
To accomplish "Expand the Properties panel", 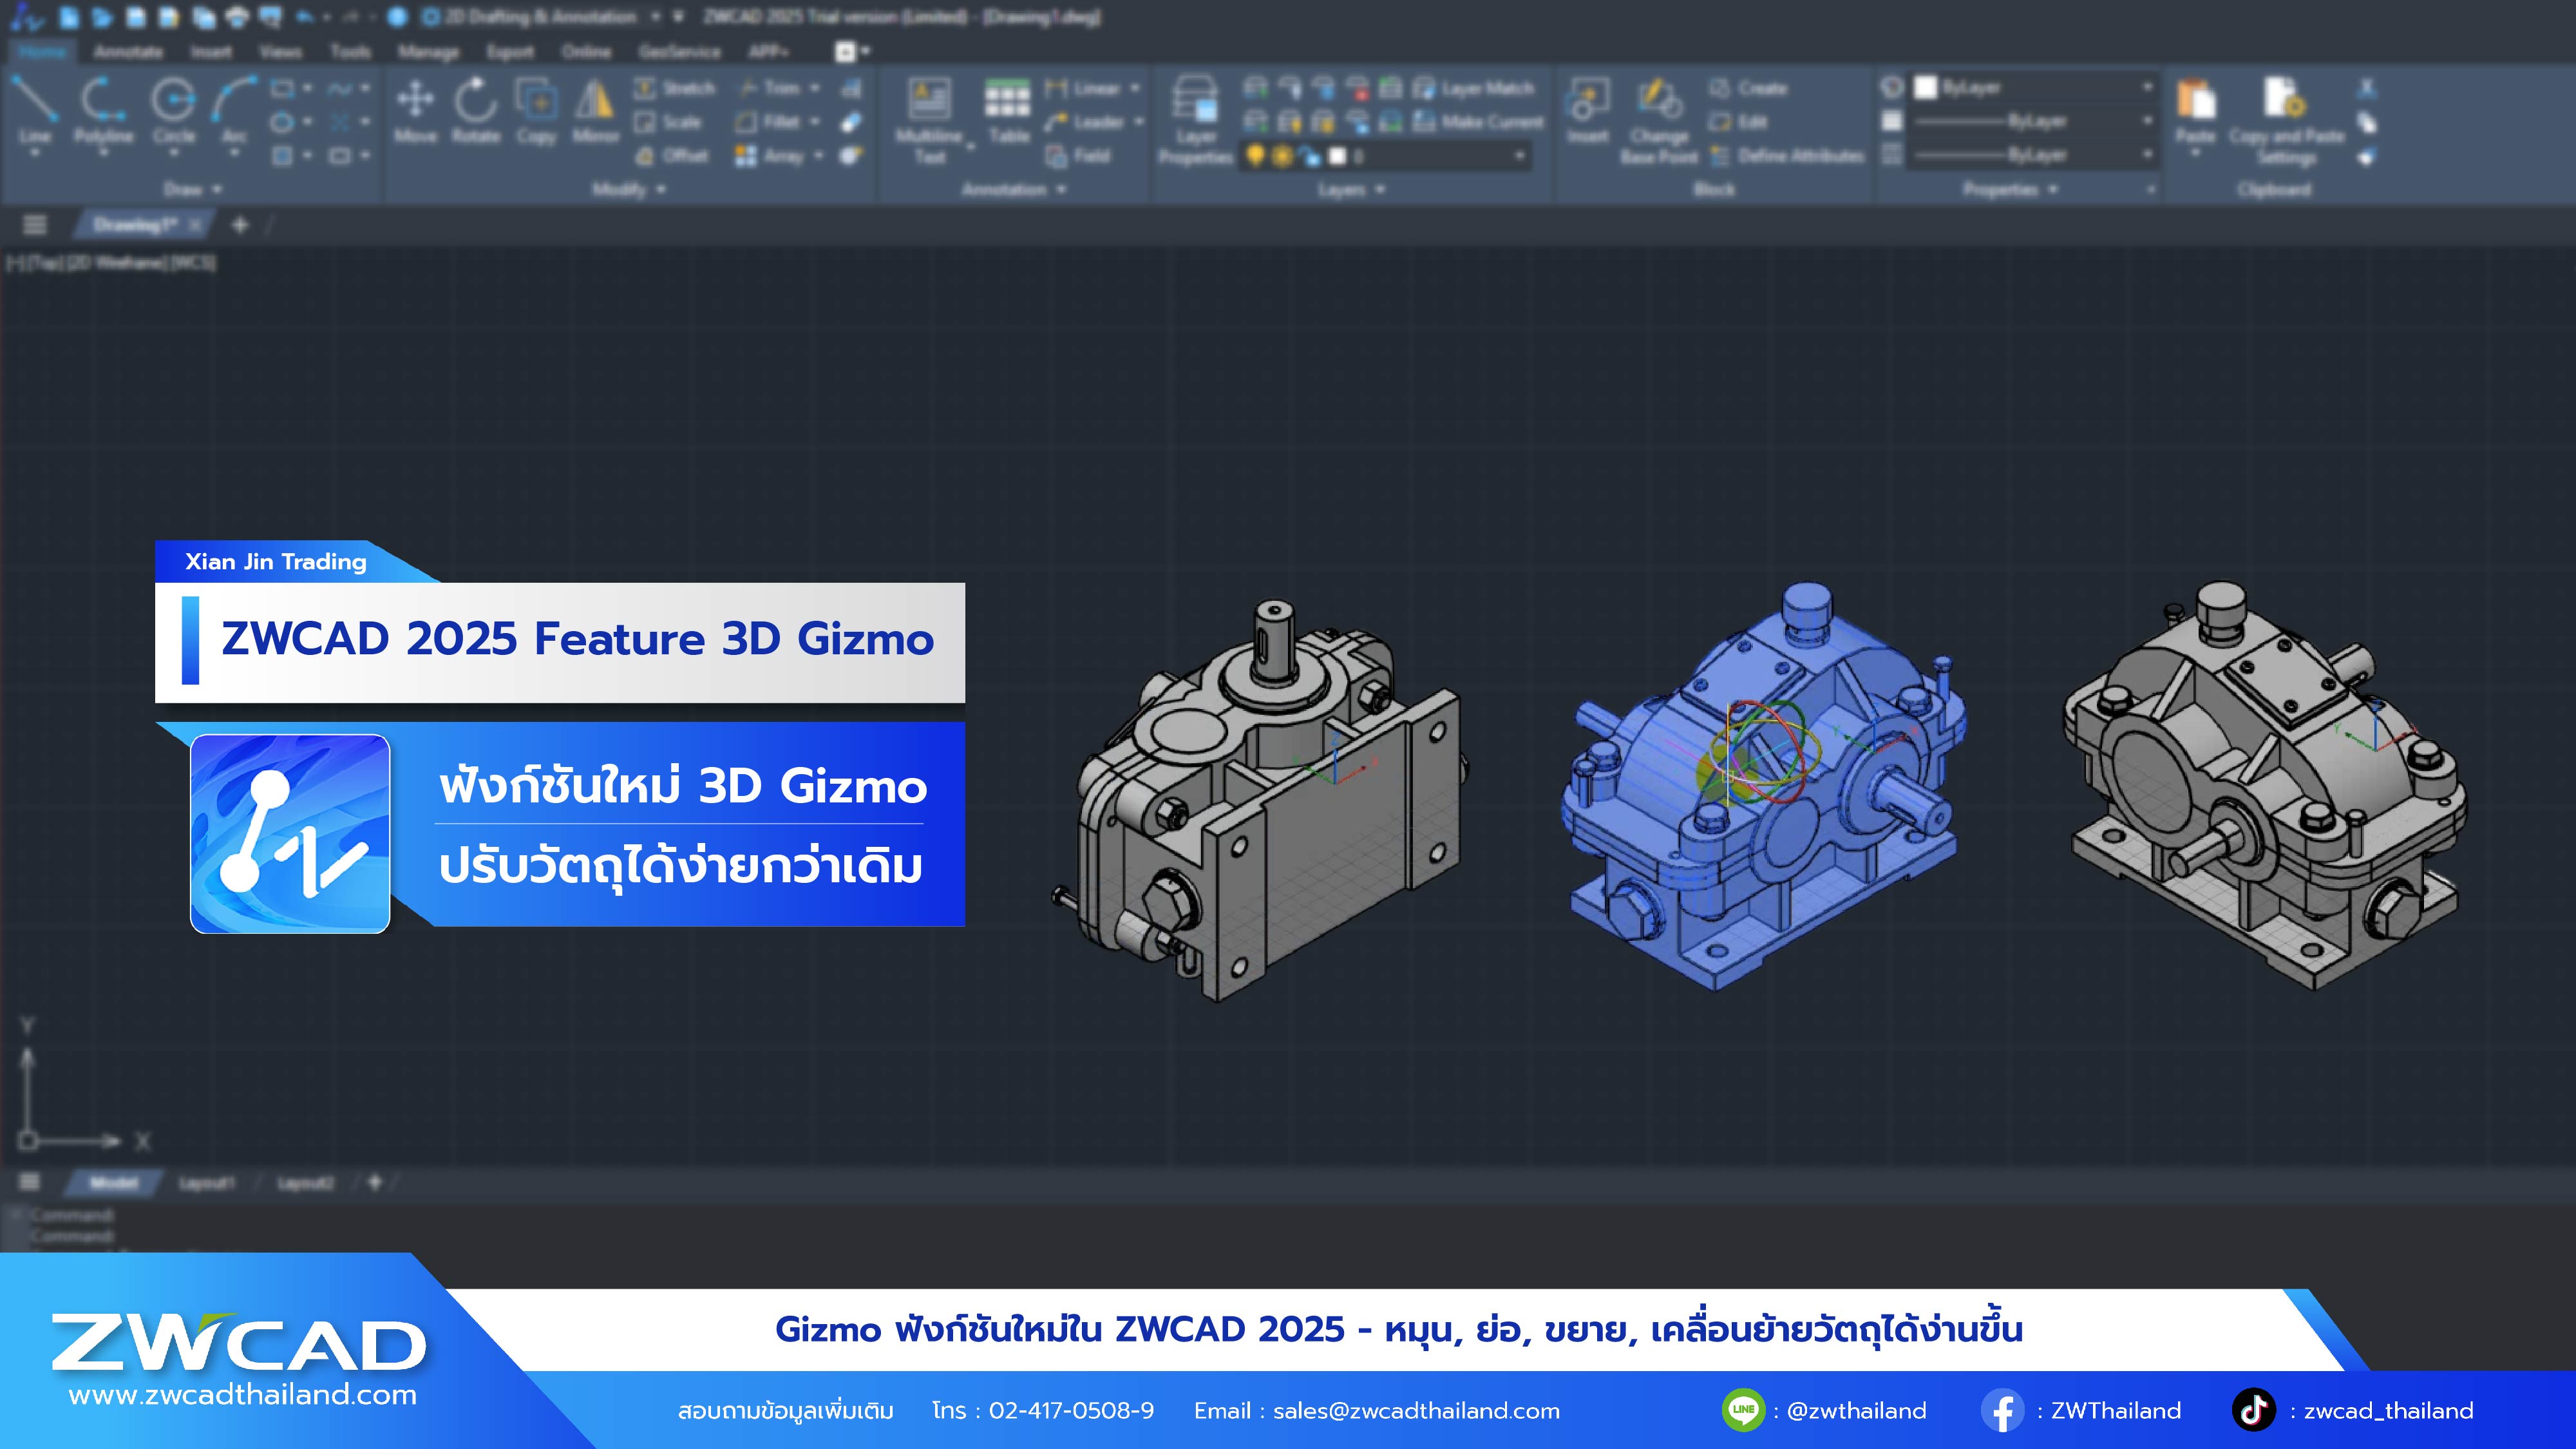I will [x=2010, y=189].
